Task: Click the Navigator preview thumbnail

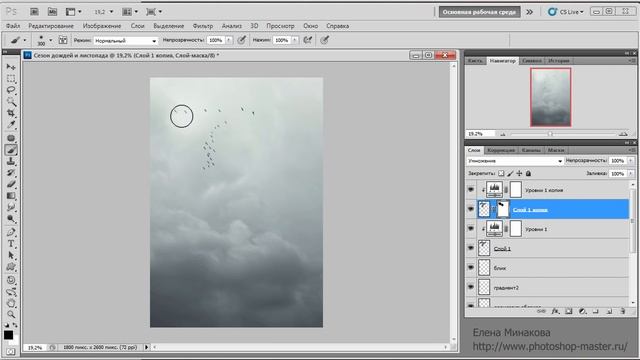Action: pyautogui.click(x=551, y=97)
